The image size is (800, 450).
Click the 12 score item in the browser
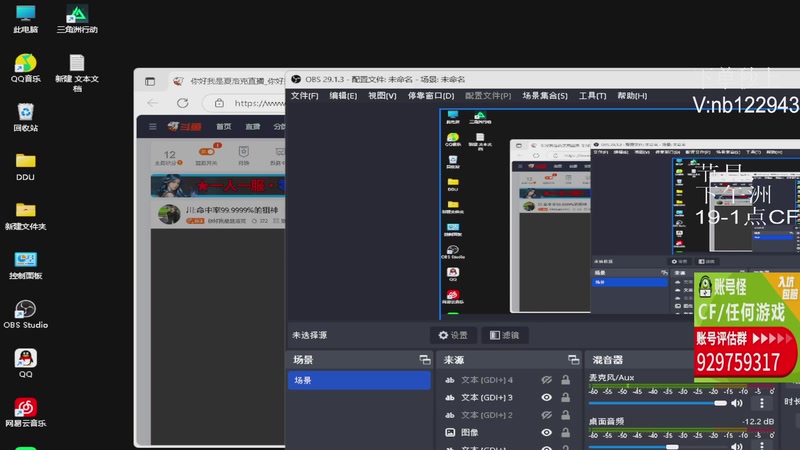click(169, 157)
